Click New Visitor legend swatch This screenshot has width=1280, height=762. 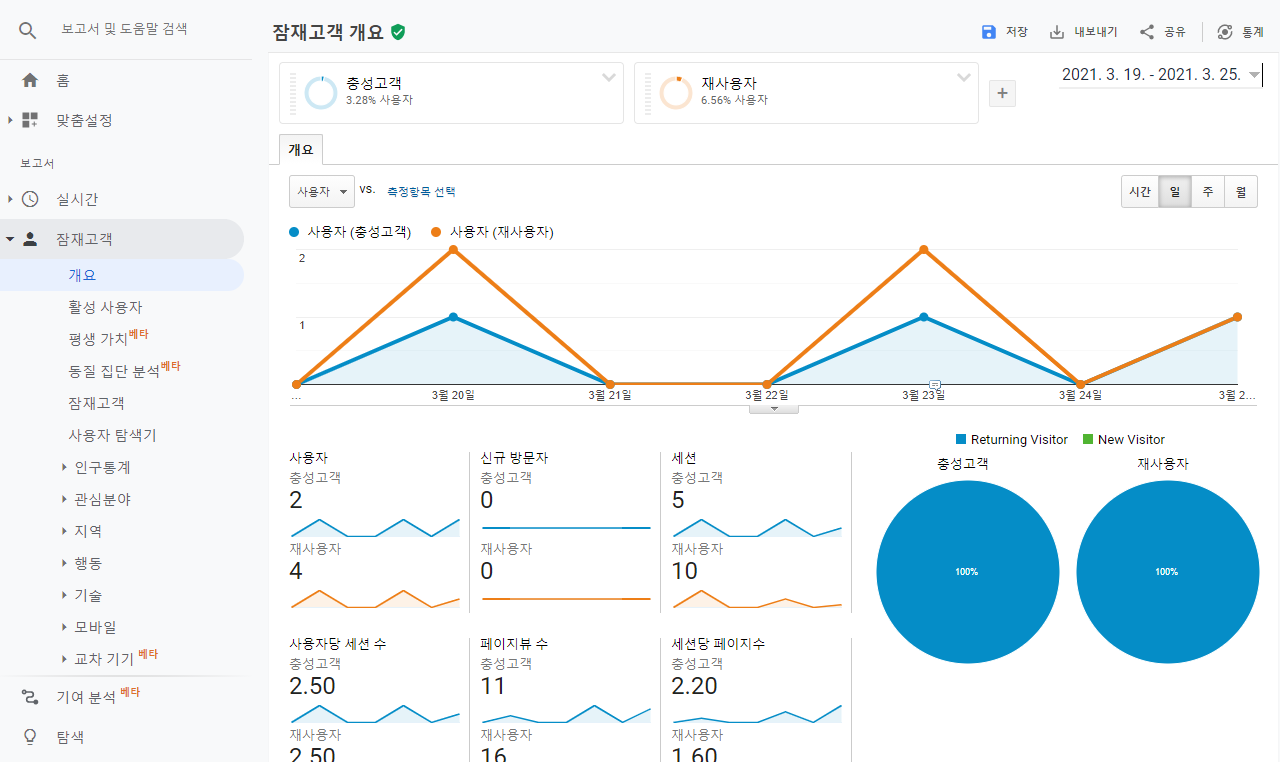coord(1088,440)
